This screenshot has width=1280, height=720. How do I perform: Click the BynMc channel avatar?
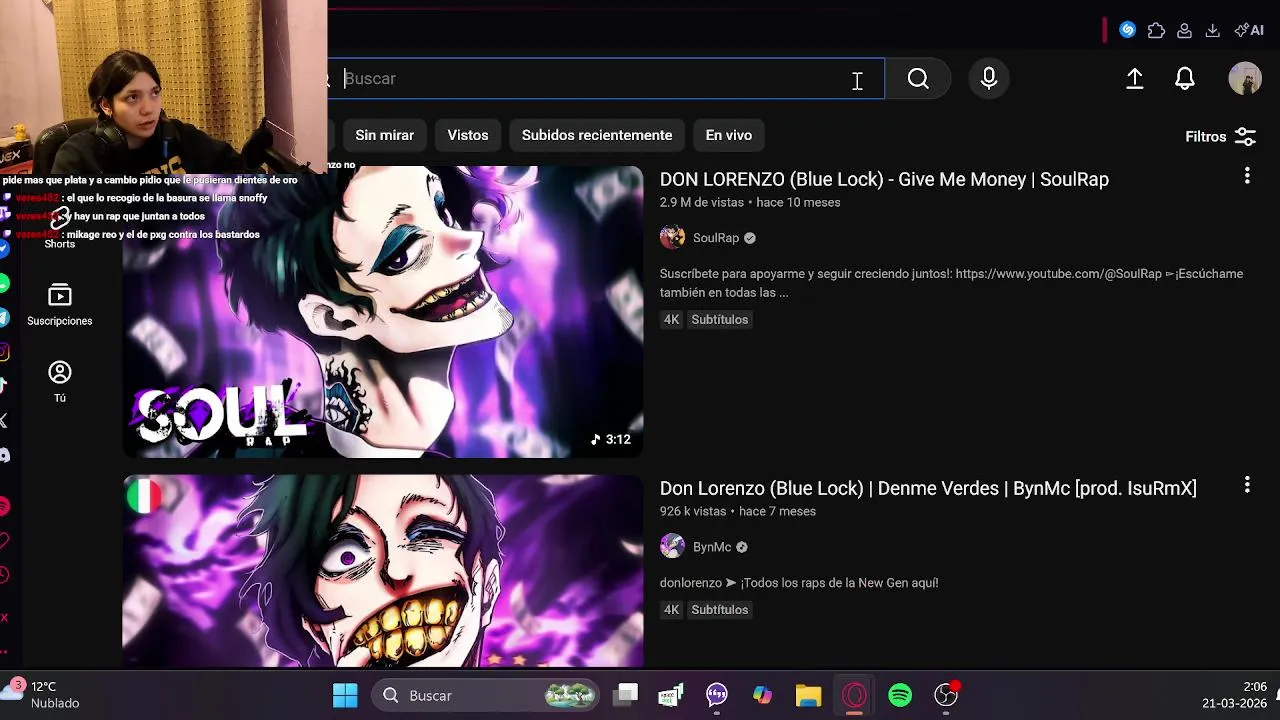pos(672,546)
